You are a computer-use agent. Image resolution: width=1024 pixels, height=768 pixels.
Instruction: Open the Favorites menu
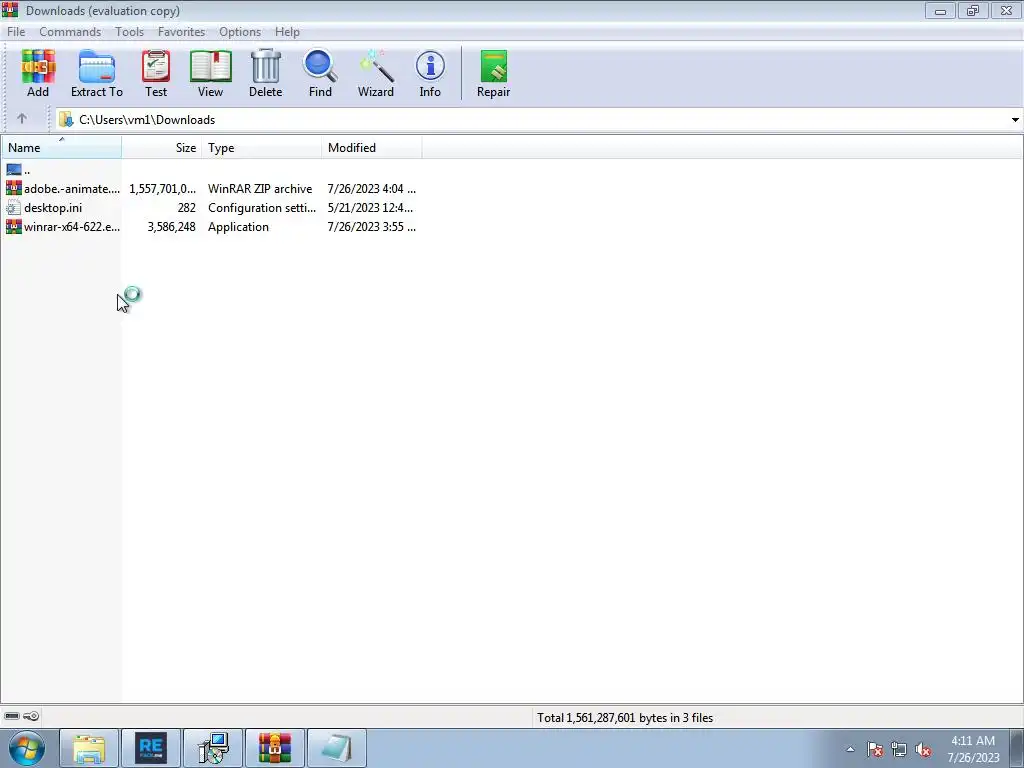coord(181,31)
